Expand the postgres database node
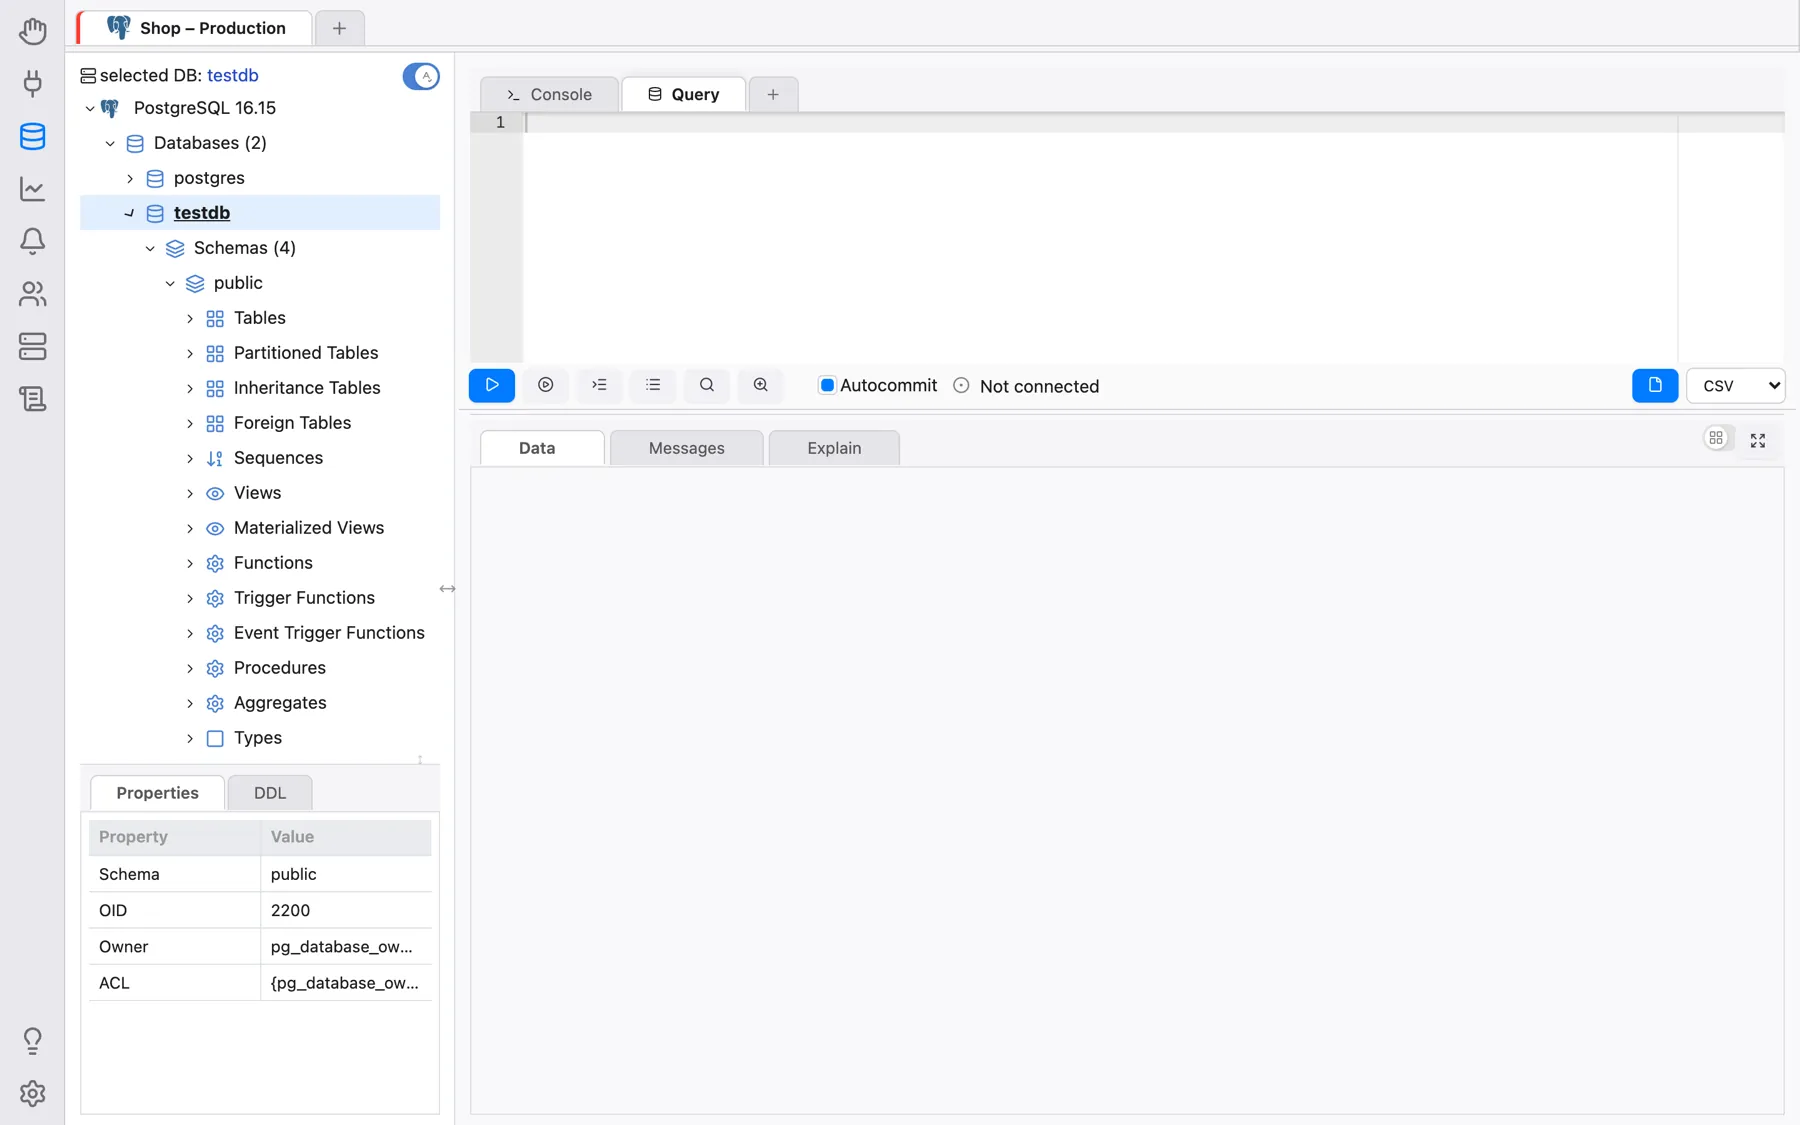Screen dimensions: 1800x1125 click(130, 178)
